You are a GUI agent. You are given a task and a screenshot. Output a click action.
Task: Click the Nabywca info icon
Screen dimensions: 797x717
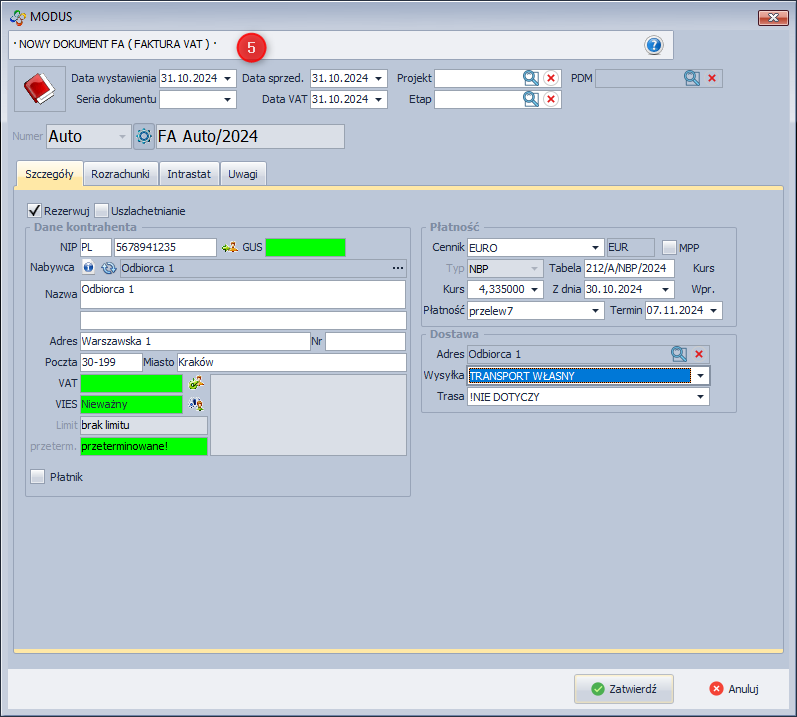[88, 268]
